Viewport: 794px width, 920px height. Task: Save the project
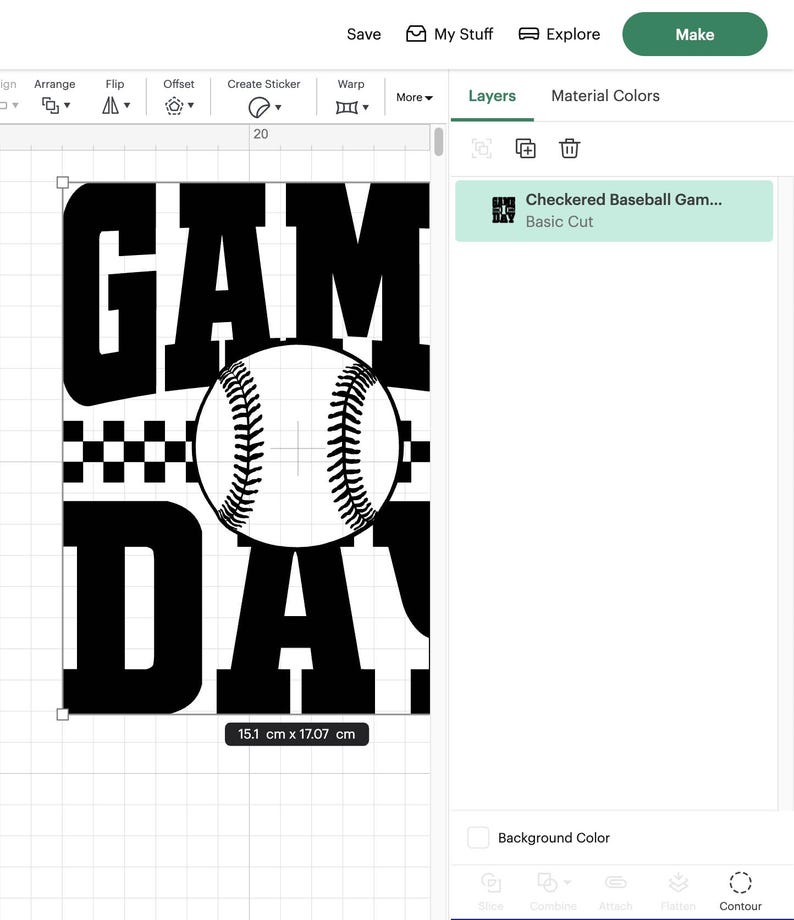click(x=363, y=34)
